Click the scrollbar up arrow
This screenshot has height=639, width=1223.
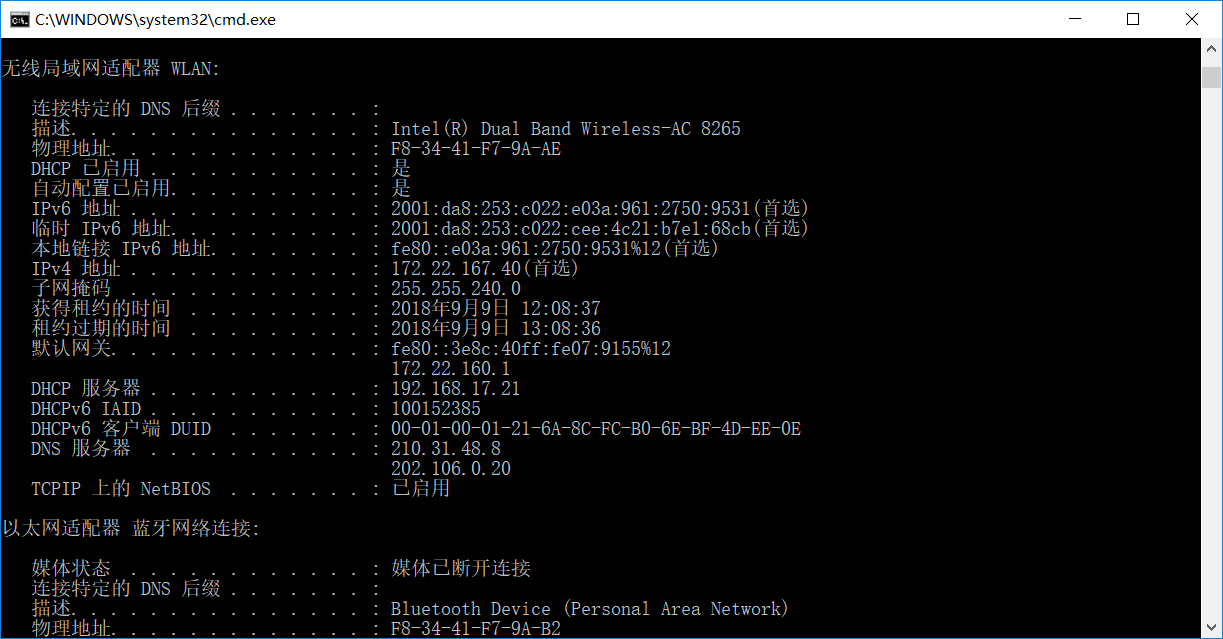tap(1212, 48)
